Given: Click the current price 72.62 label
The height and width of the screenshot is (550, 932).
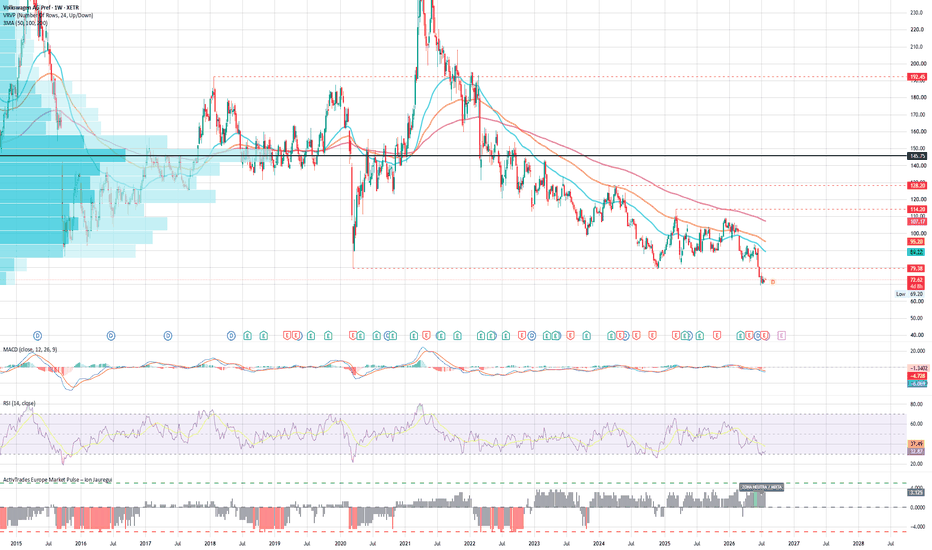Looking at the screenshot, I should coord(916,279).
